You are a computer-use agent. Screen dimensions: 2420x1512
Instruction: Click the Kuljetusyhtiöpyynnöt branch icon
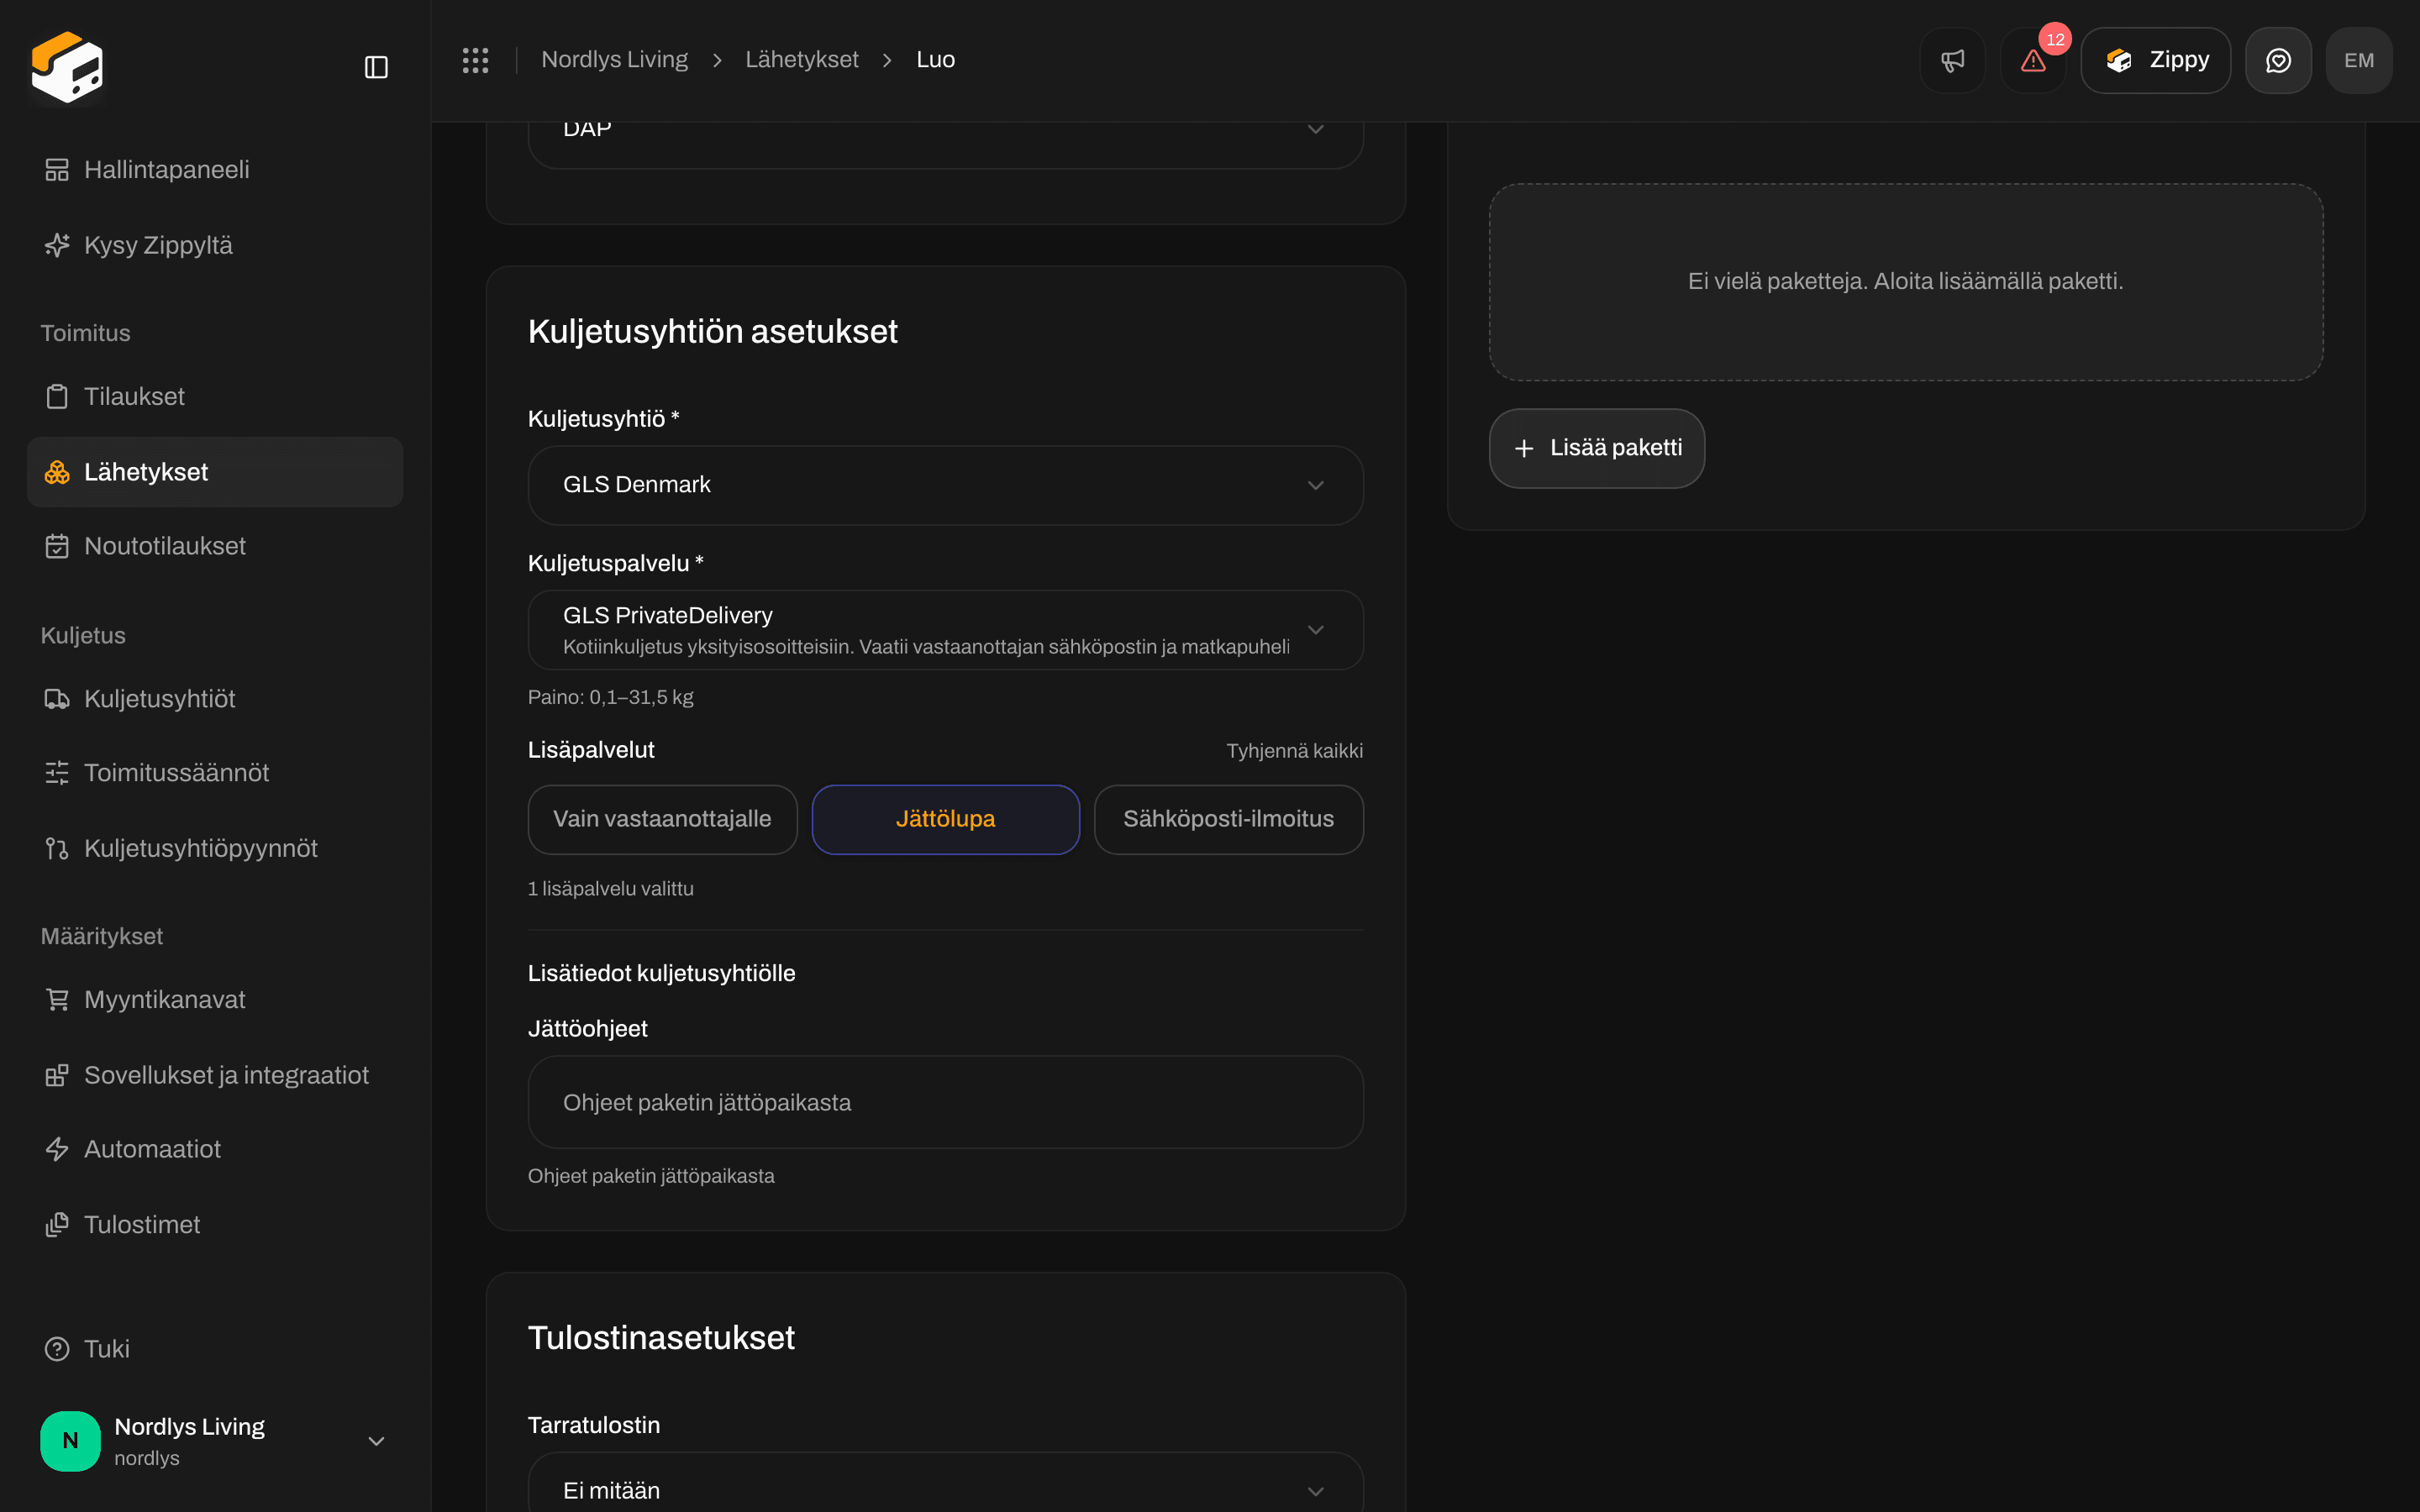tap(57, 849)
